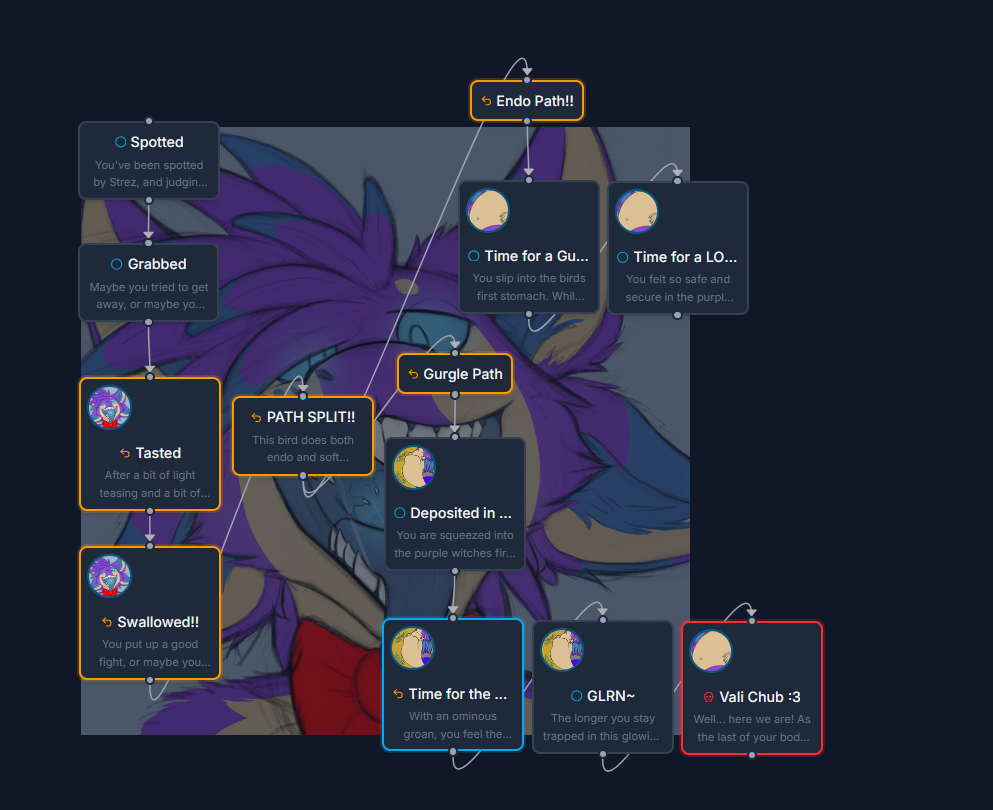
Task: Click the arrow icon next to Tasted
Action: [x=125, y=453]
